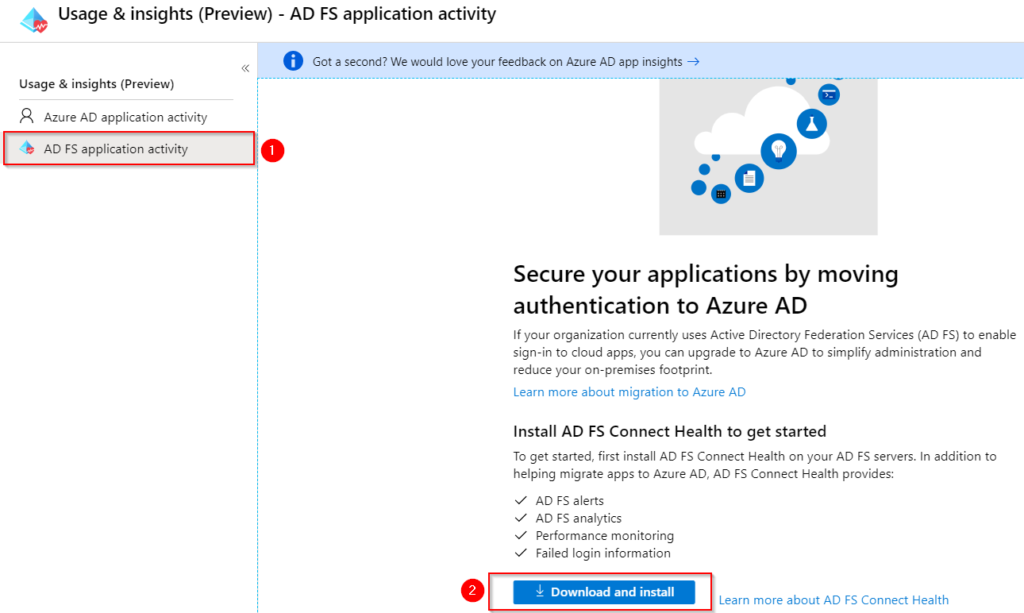This screenshot has width=1024, height=613.
Task: Click the checkmark beside AD FS alerts
Action: (520, 500)
